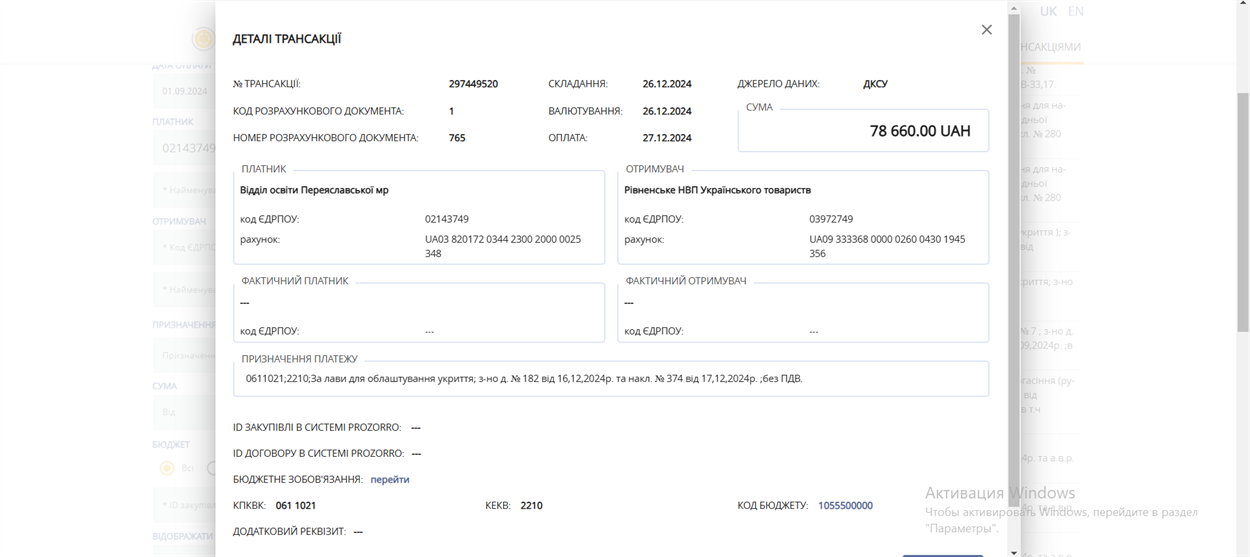
Task: Click the creation date 26.12.2024 next to СКЛАДАННЯ
Action: pyautogui.click(x=667, y=84)
